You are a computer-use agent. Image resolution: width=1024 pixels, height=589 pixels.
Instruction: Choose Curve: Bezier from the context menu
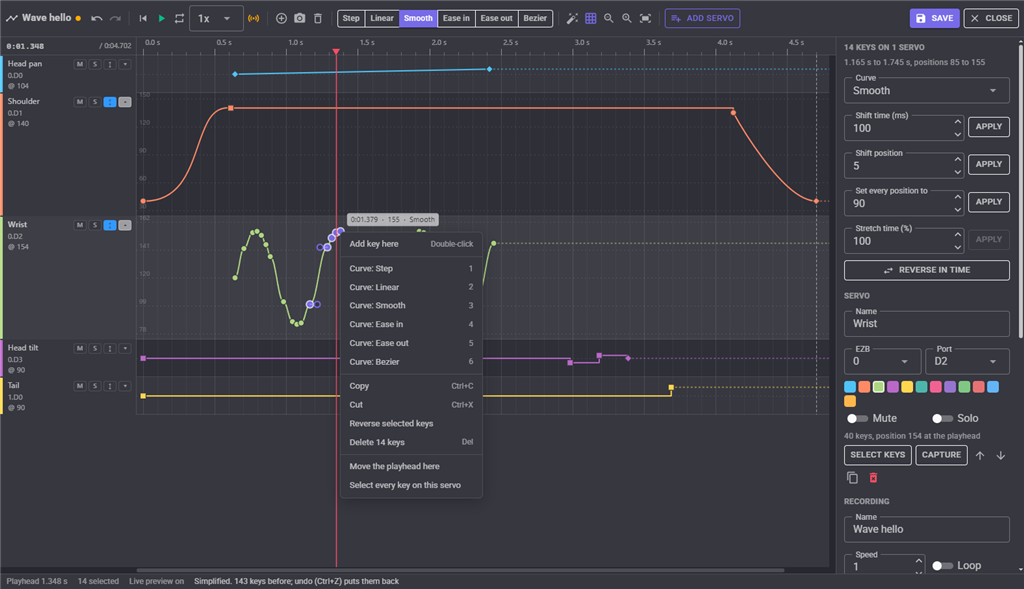click(x=411, y=362)
